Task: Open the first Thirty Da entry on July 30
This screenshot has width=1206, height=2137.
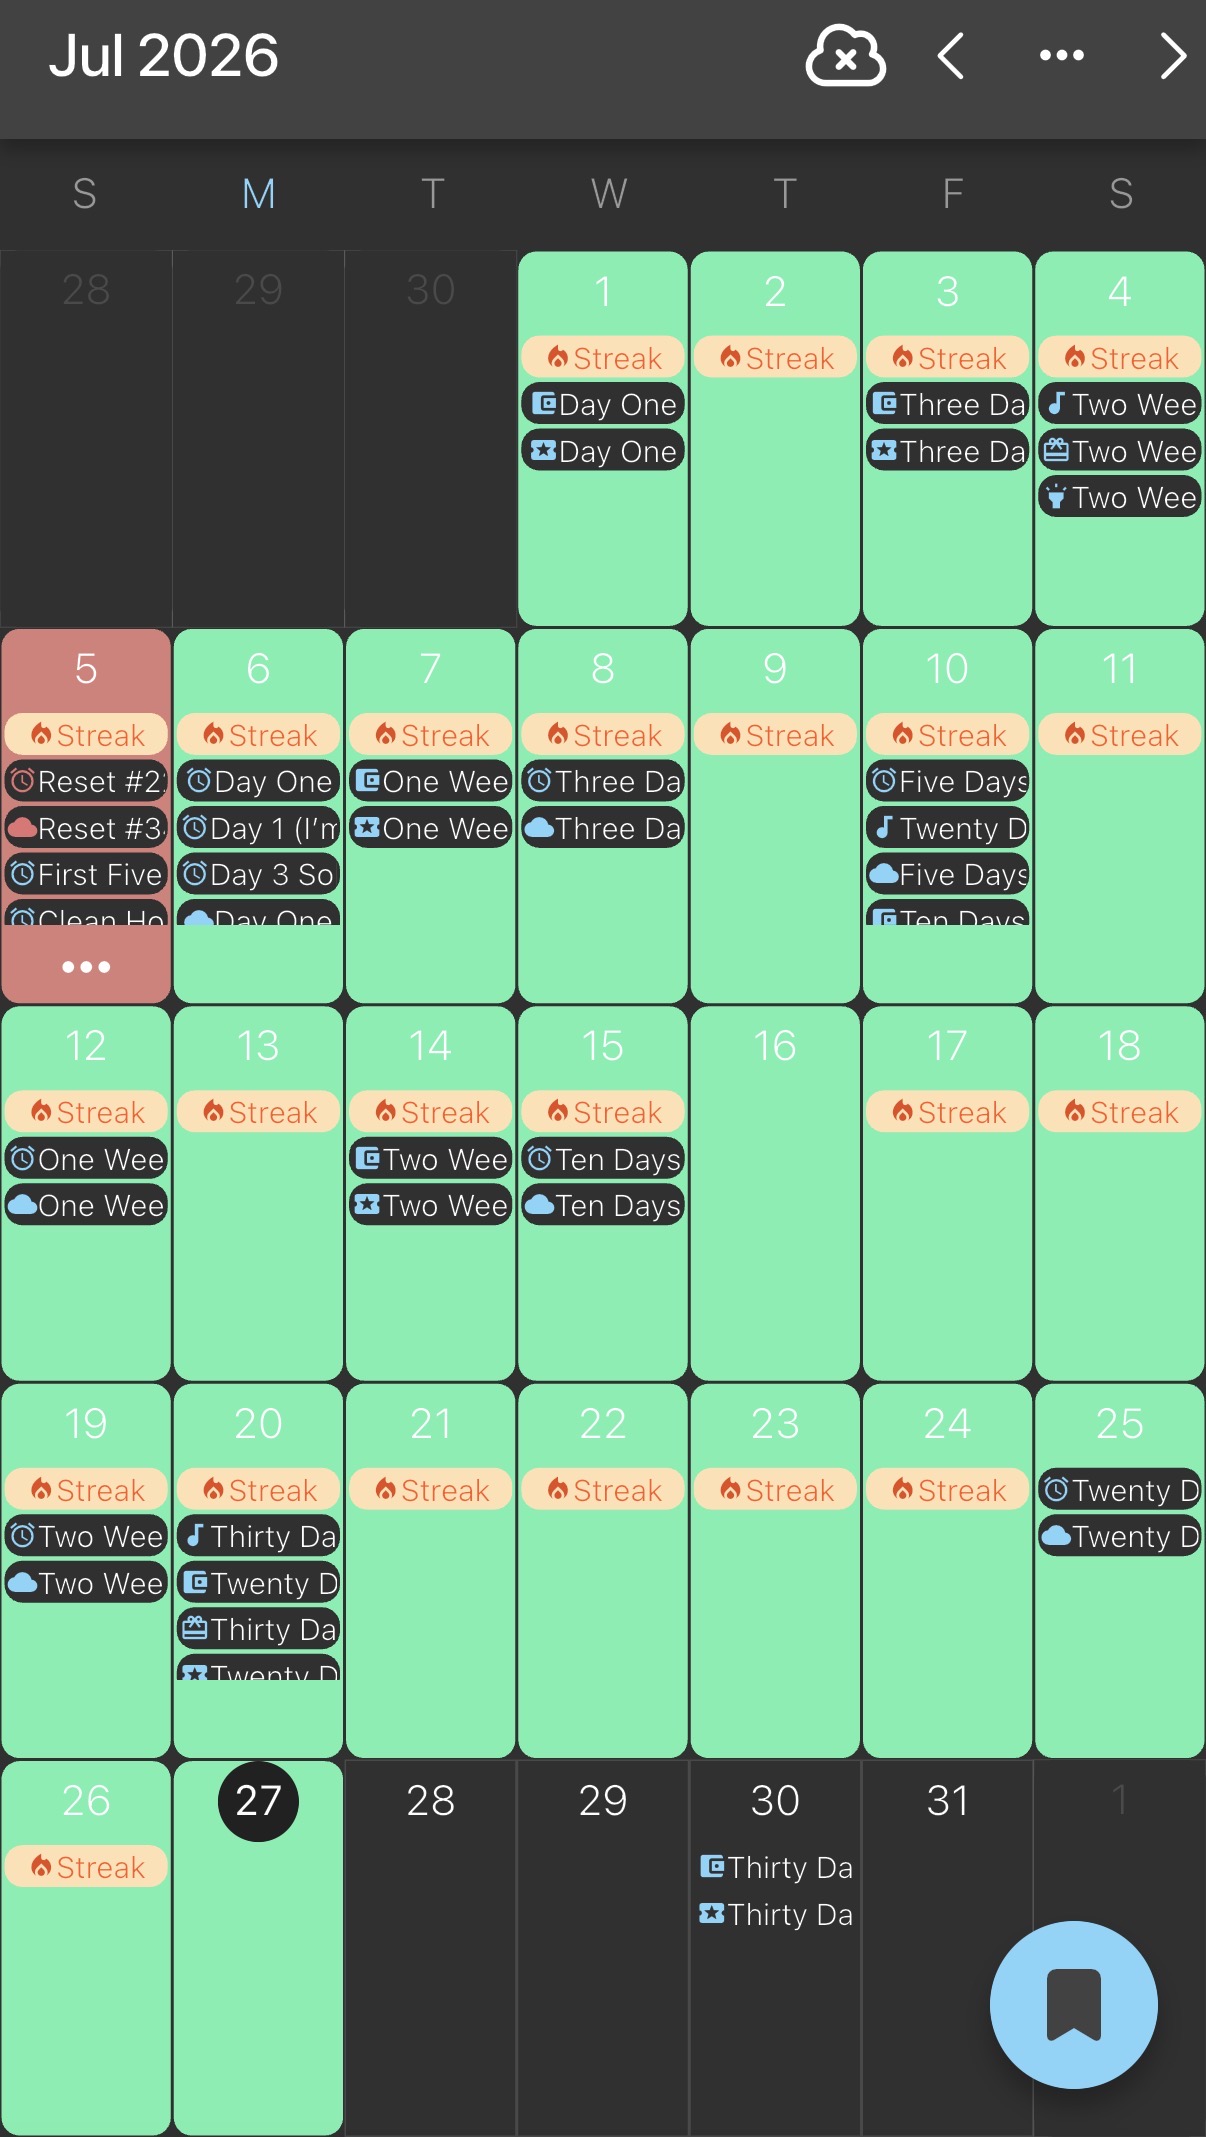Action: 775,1868
